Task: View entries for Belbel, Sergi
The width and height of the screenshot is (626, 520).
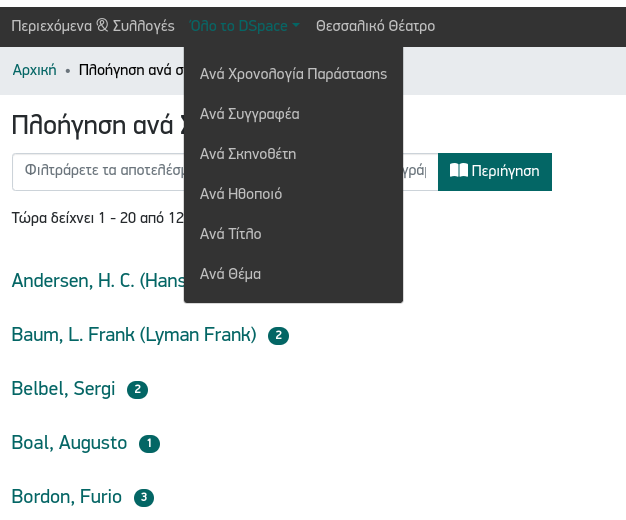Action: click(63, 389)
